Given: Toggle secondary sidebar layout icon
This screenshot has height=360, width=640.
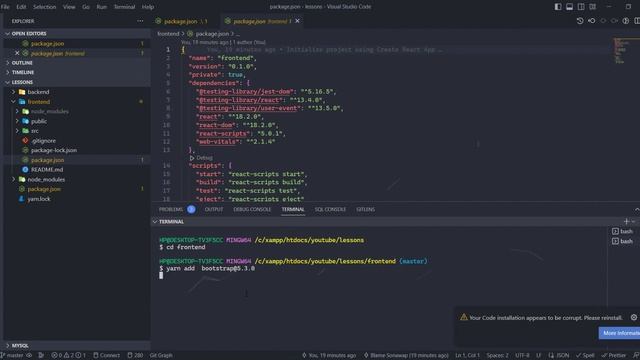Looking at the screenshot, I should (581, 7).
